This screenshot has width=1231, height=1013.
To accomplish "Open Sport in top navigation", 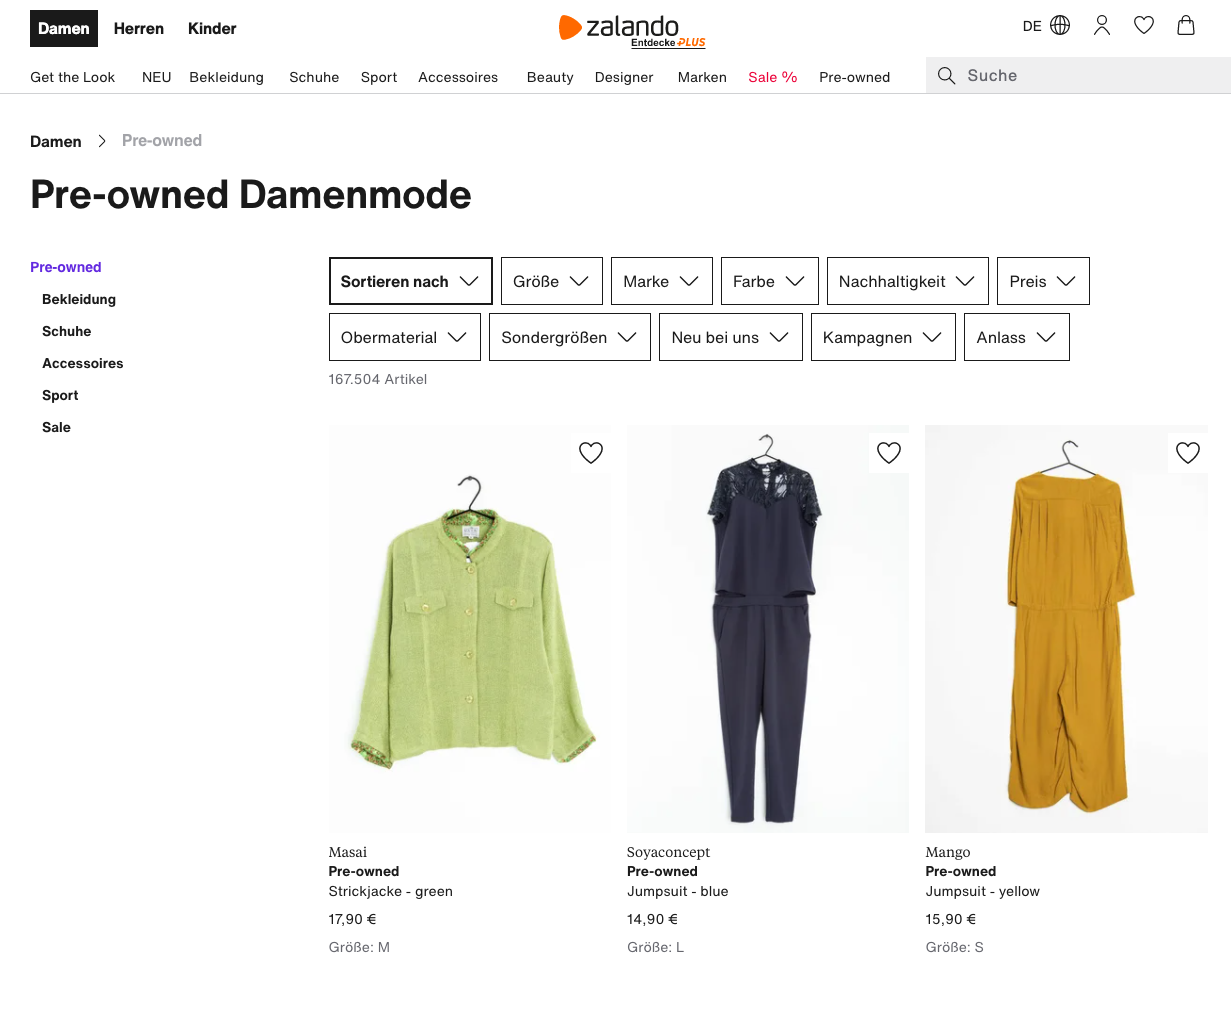I will (379, 77).
